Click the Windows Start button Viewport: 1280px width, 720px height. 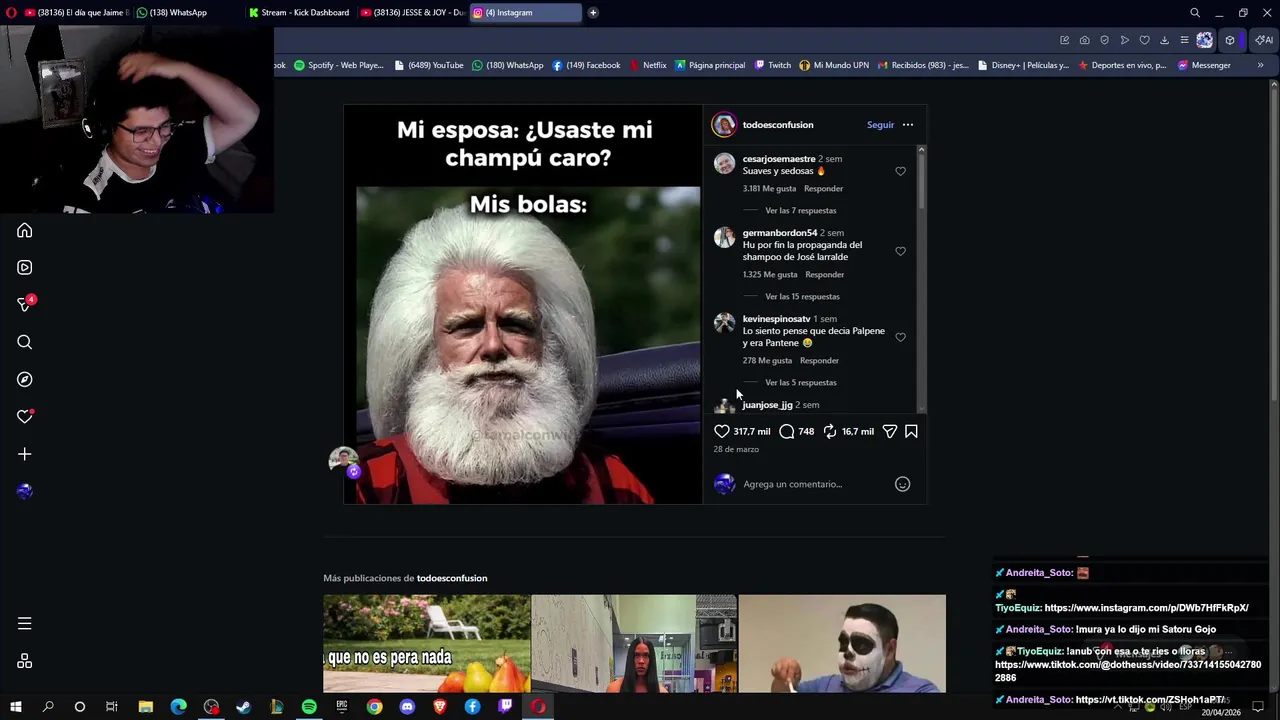[x=15, y=707]
